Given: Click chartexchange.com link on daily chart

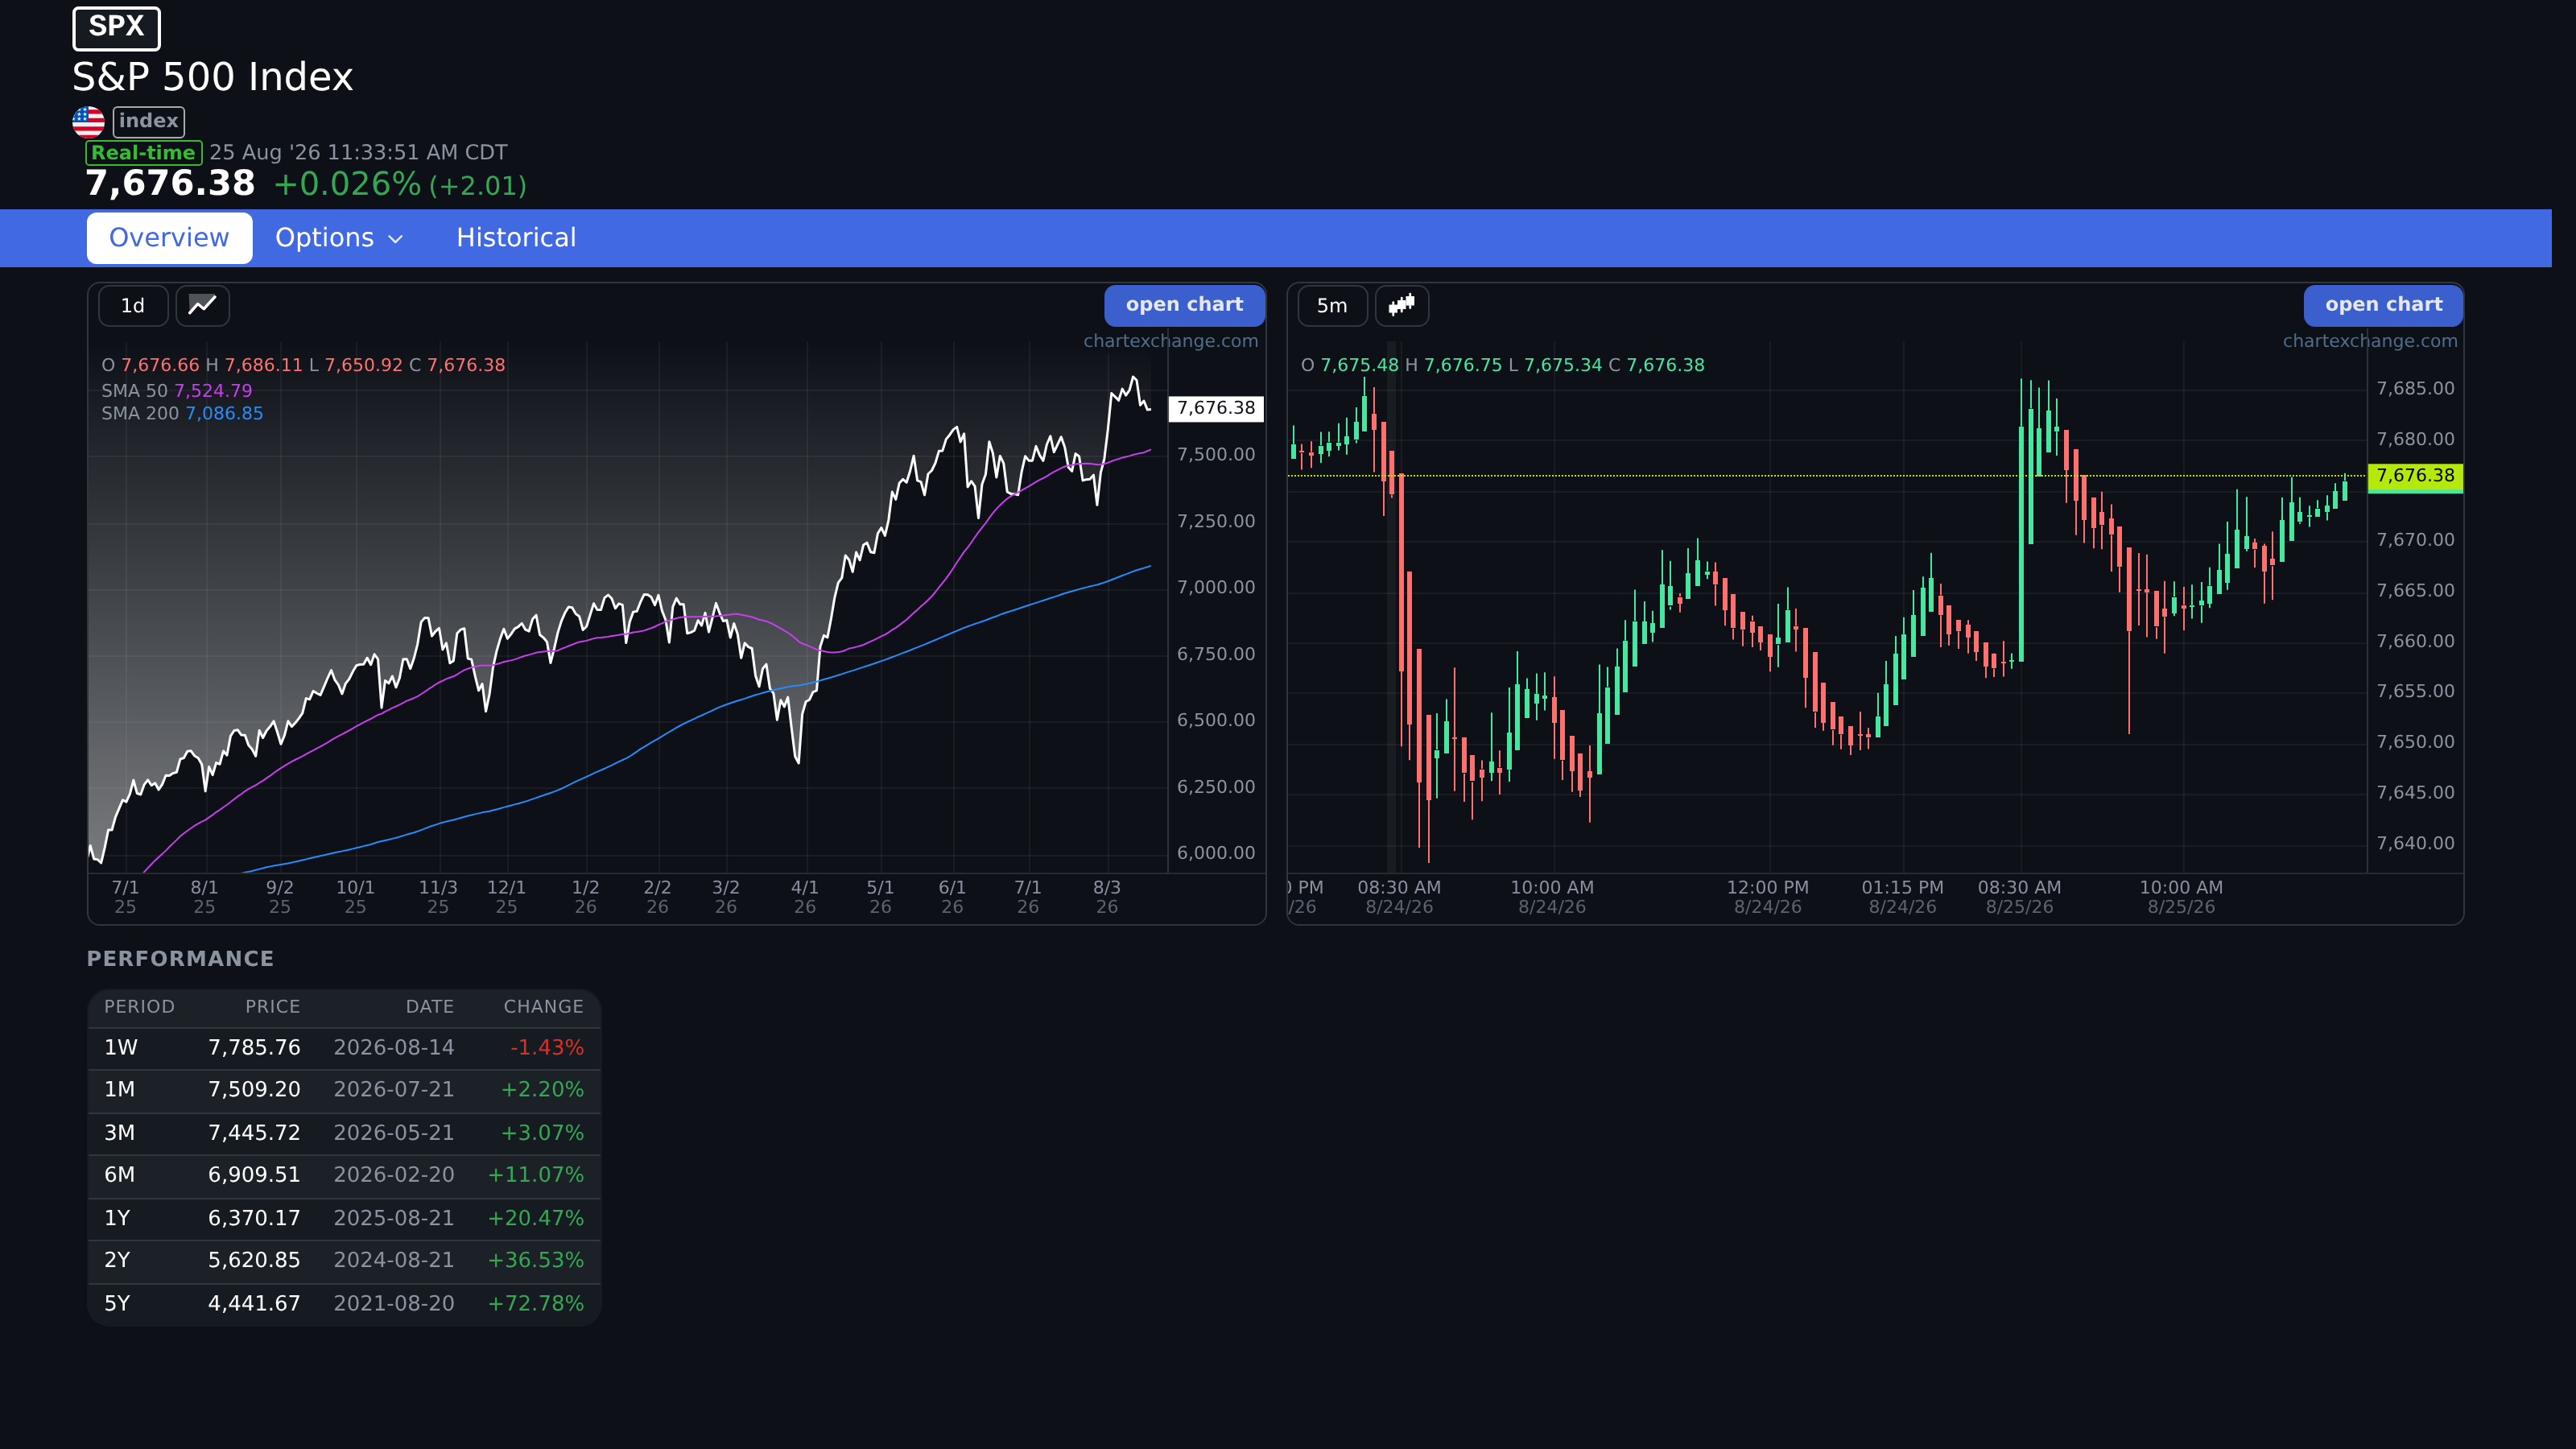Looking at the screenshot, I should 1170,341.
